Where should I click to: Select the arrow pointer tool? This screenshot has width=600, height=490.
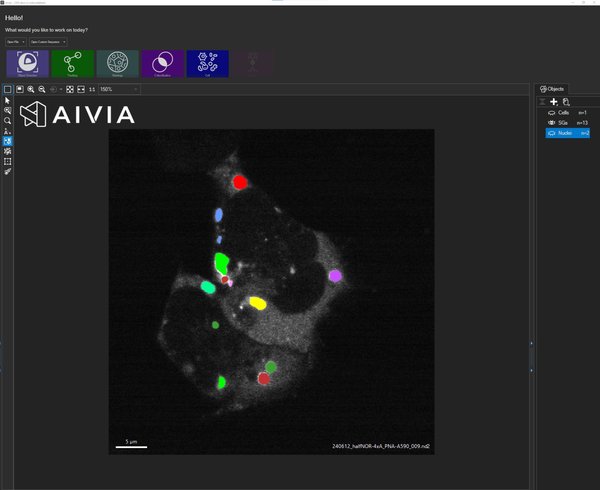tap(7, 101)
